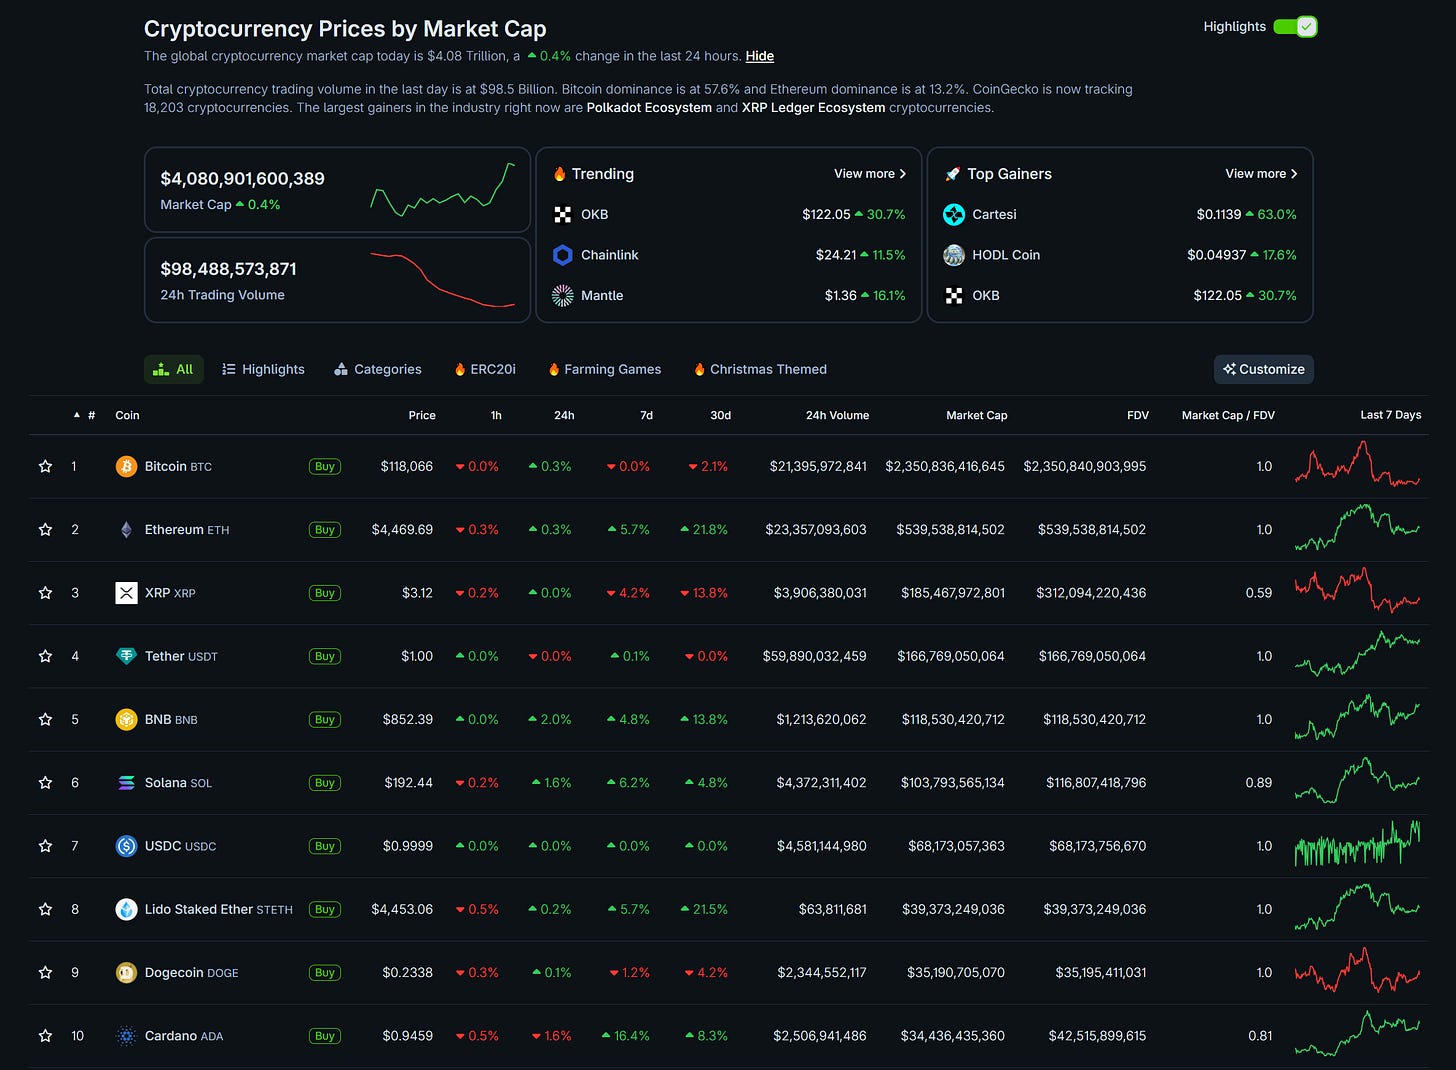Click the Mantle logo icon

click(x=563, y=295)
